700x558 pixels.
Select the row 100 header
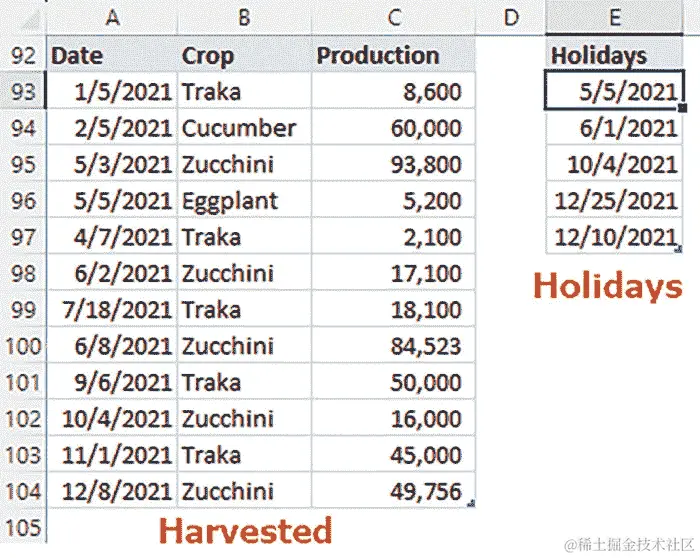pyautogui.click(x=23, y=346)
